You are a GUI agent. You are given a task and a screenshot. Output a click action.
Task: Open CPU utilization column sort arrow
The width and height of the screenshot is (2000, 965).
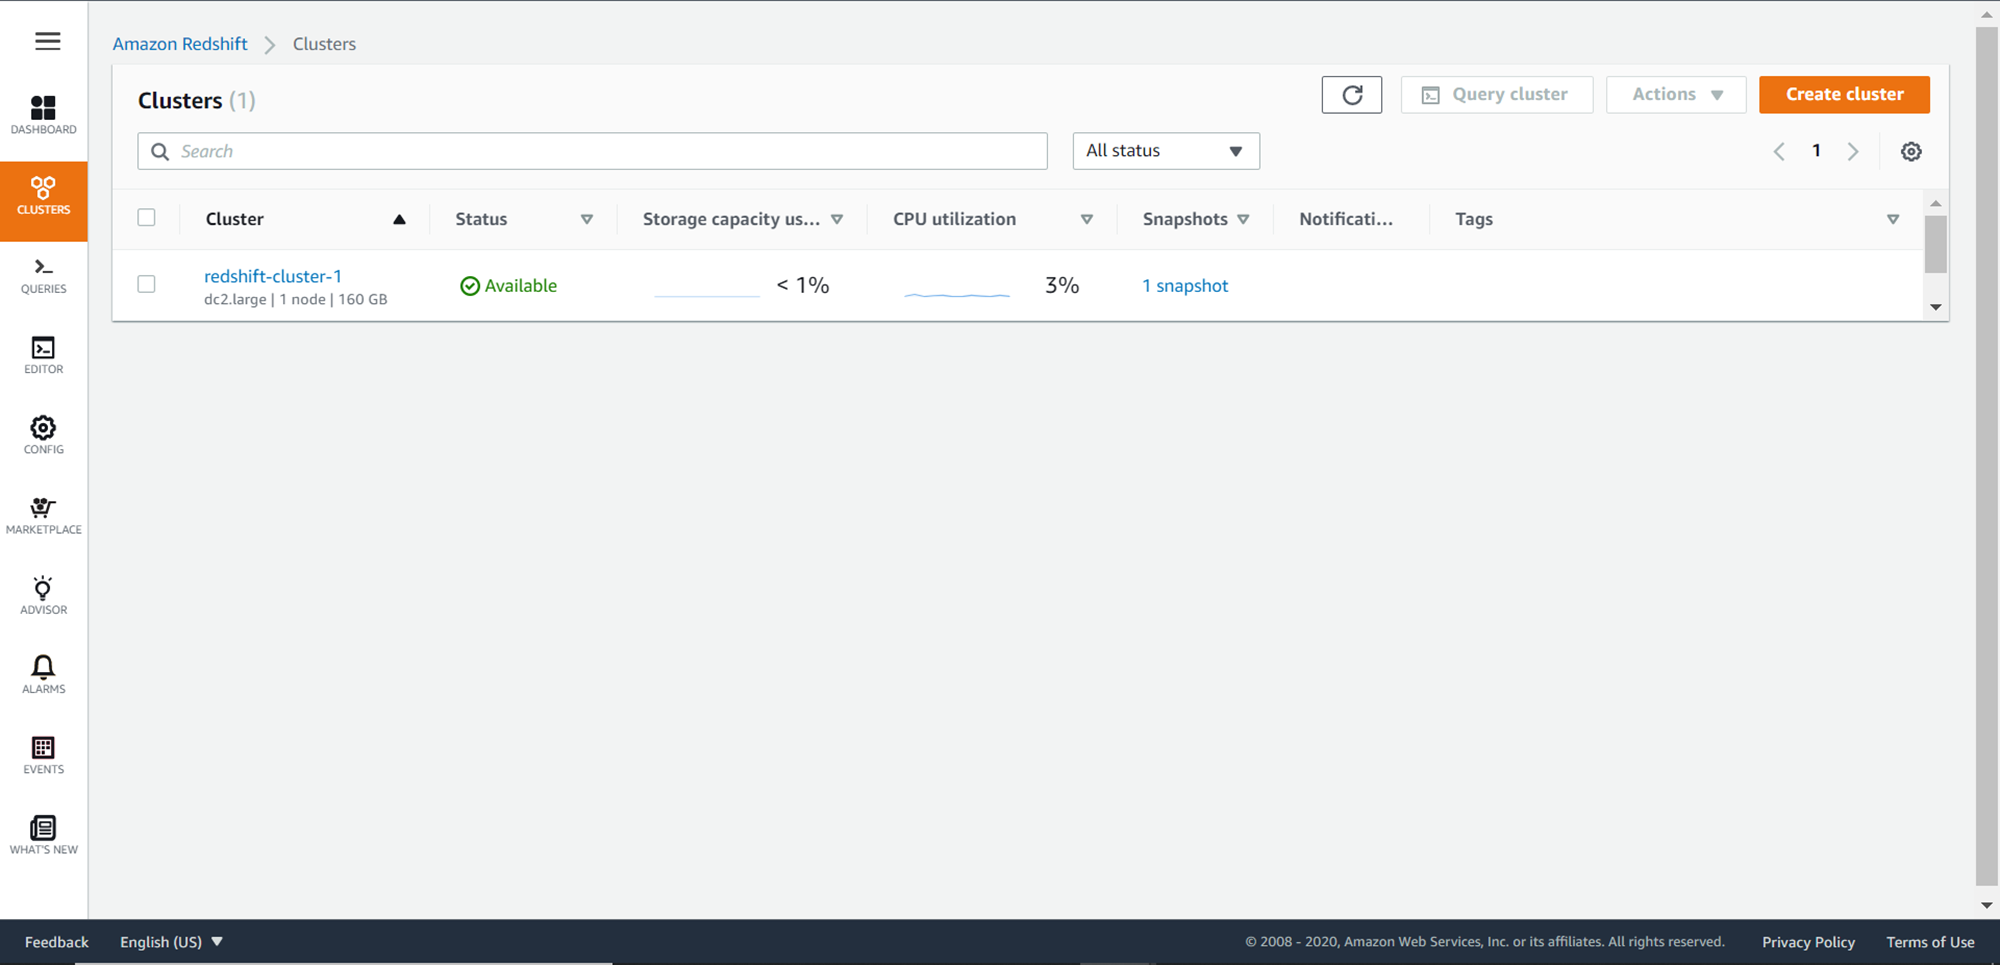(x=1087, y=220)
